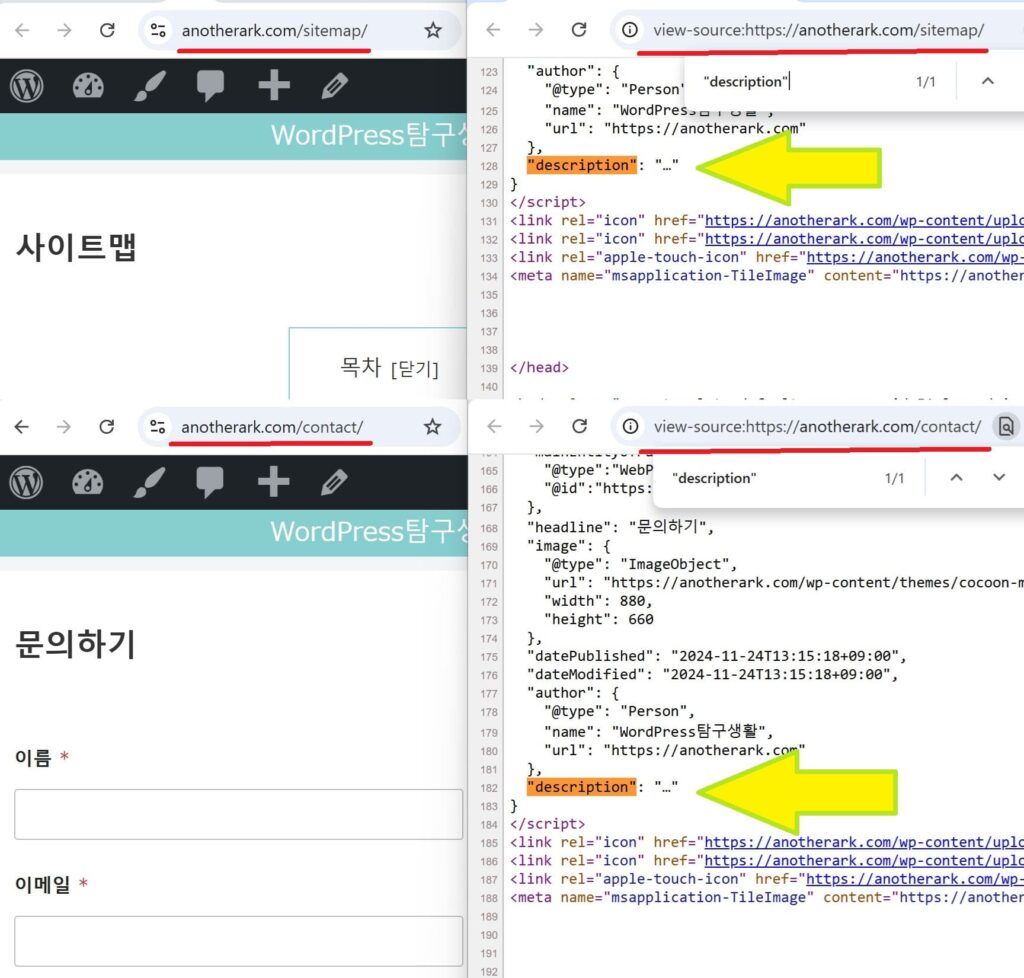Click highlighted "description" on source line 128
Image resolution: width=1024 pixels, height=978 pixels.
click(582, 165)
